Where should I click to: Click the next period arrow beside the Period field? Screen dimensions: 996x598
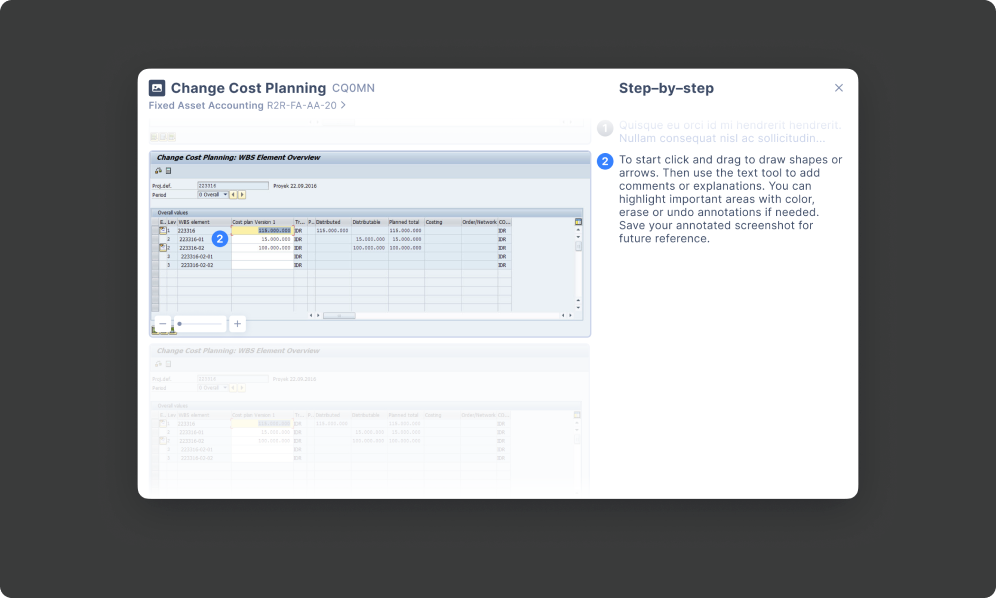click(x=242, y=194)
